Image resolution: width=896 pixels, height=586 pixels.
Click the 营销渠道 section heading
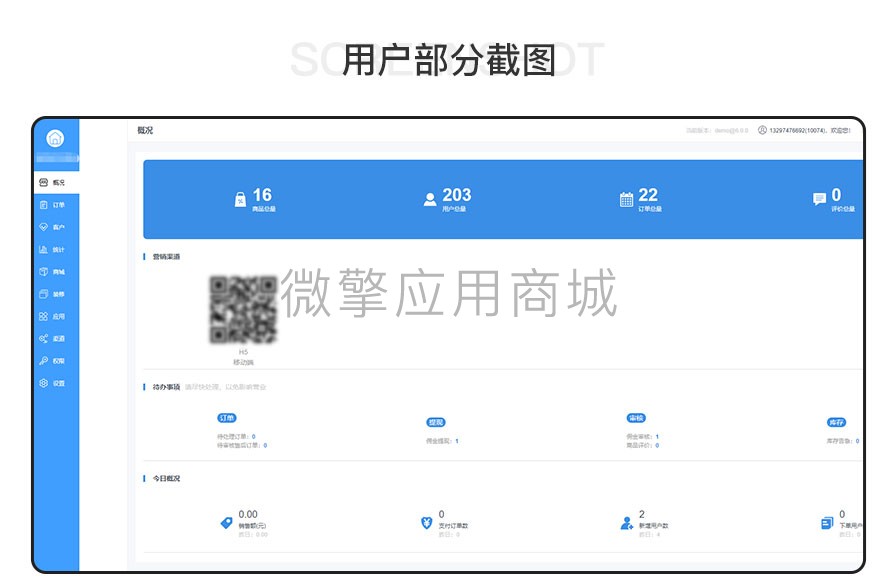click(x=166, y=256)
